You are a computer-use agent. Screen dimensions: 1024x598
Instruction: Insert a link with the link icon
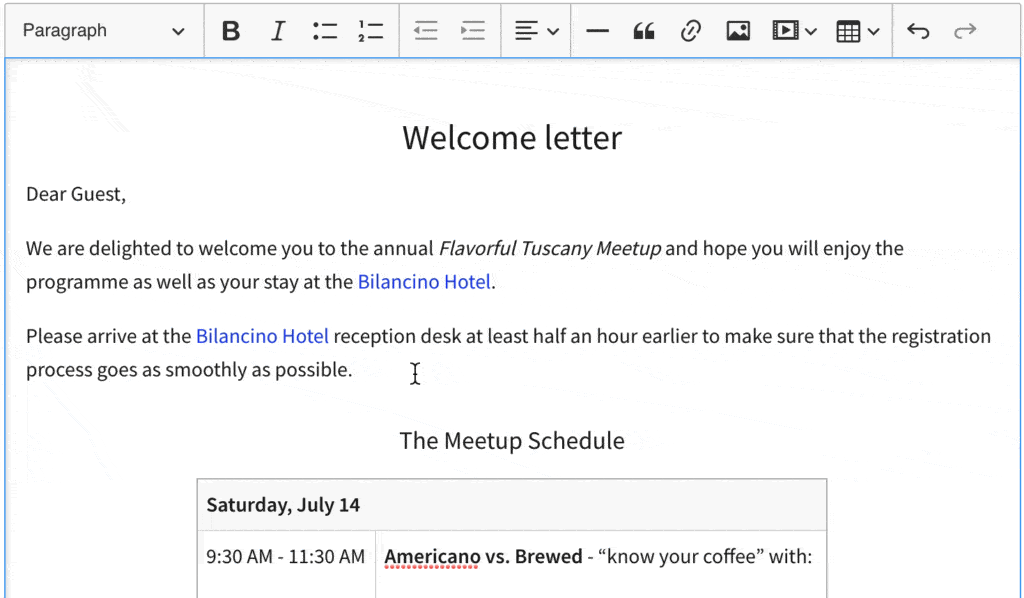[690, 31]
